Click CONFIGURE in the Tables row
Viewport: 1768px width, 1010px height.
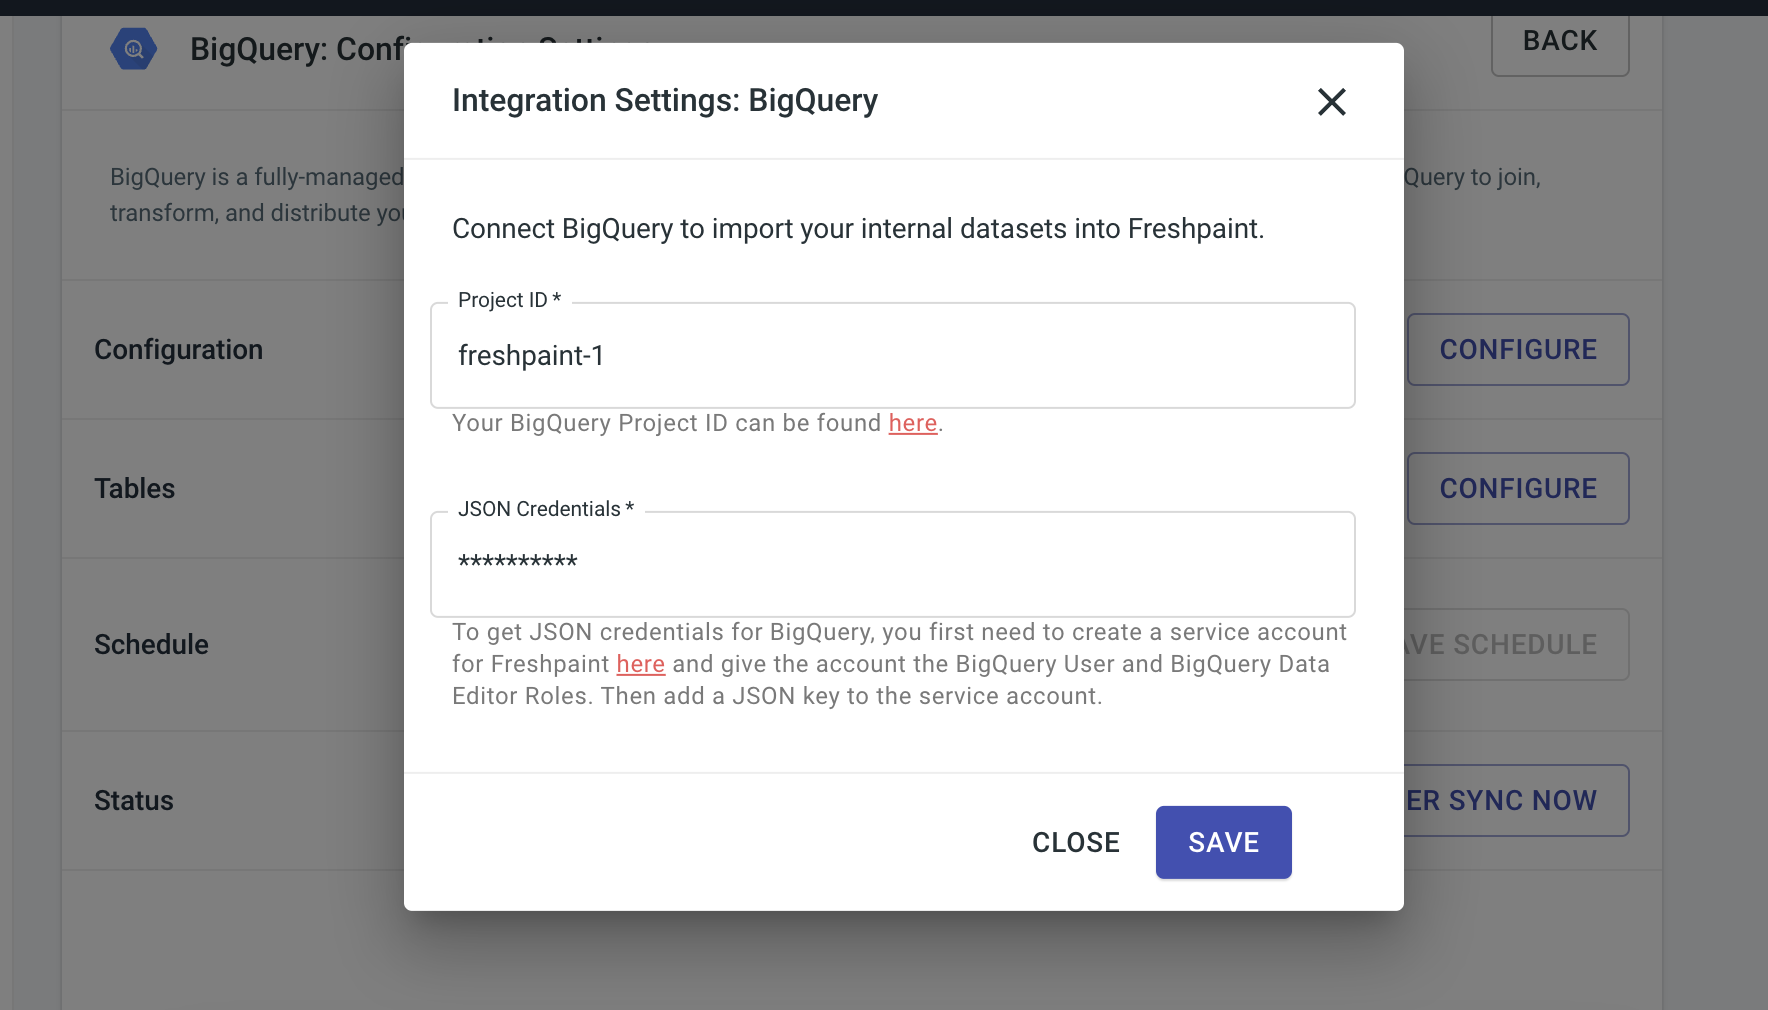[1518, 488]
